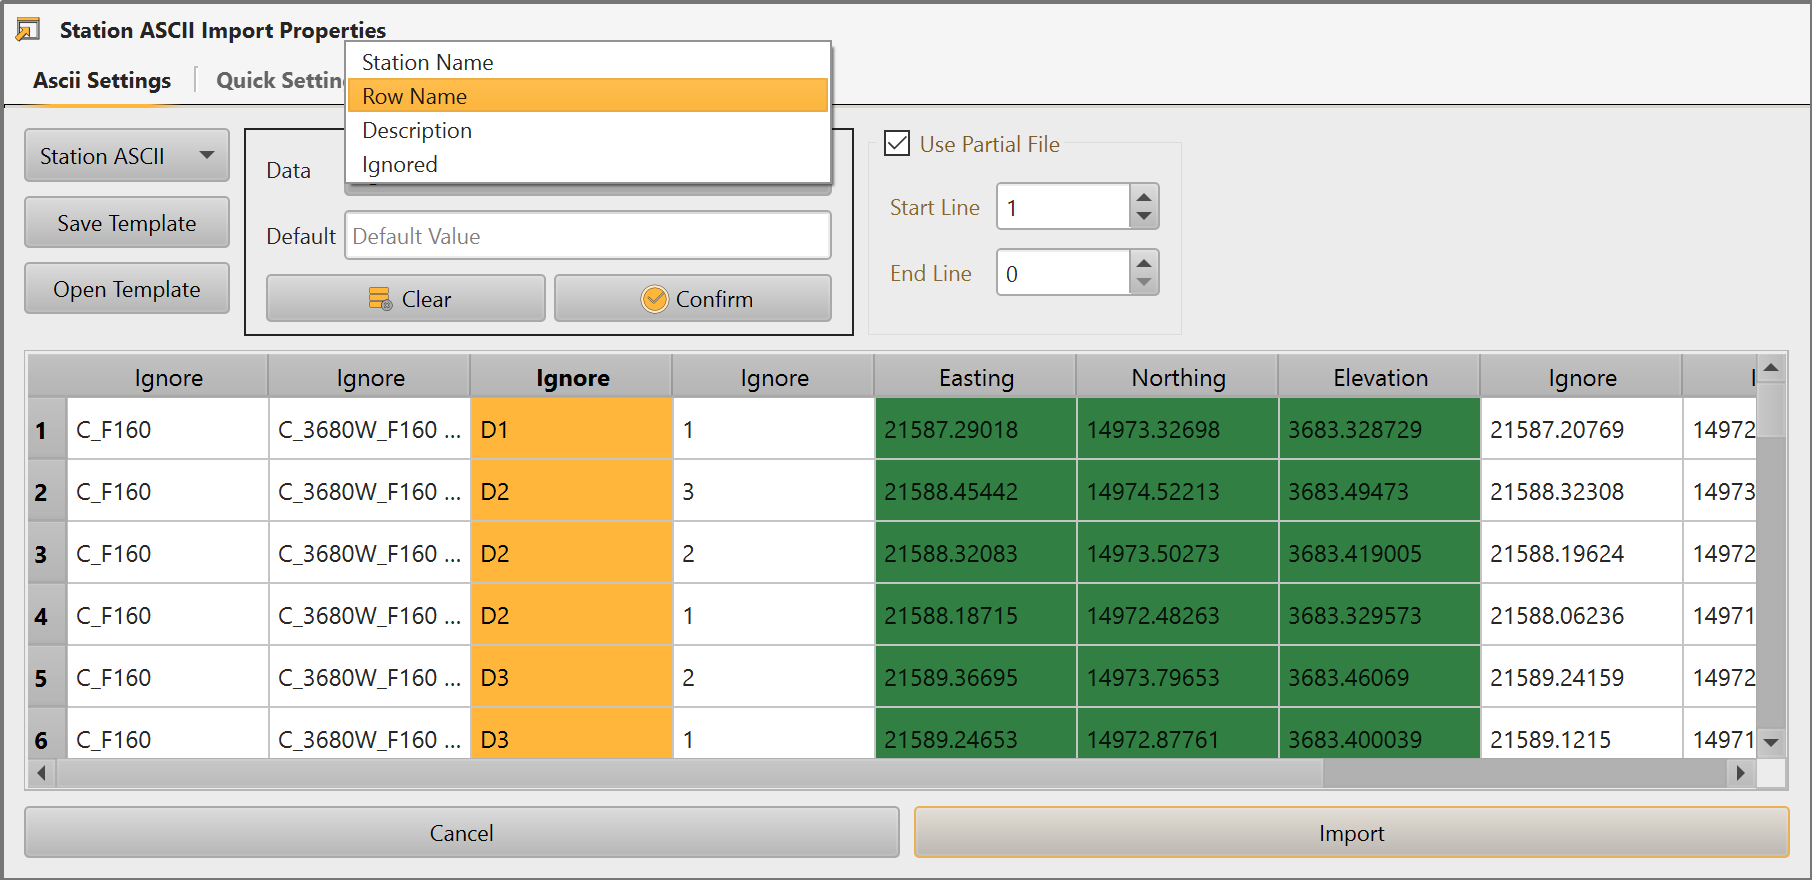Click the Save Template button
Viewport: 1812px width, 880px height.
point(127,223)
